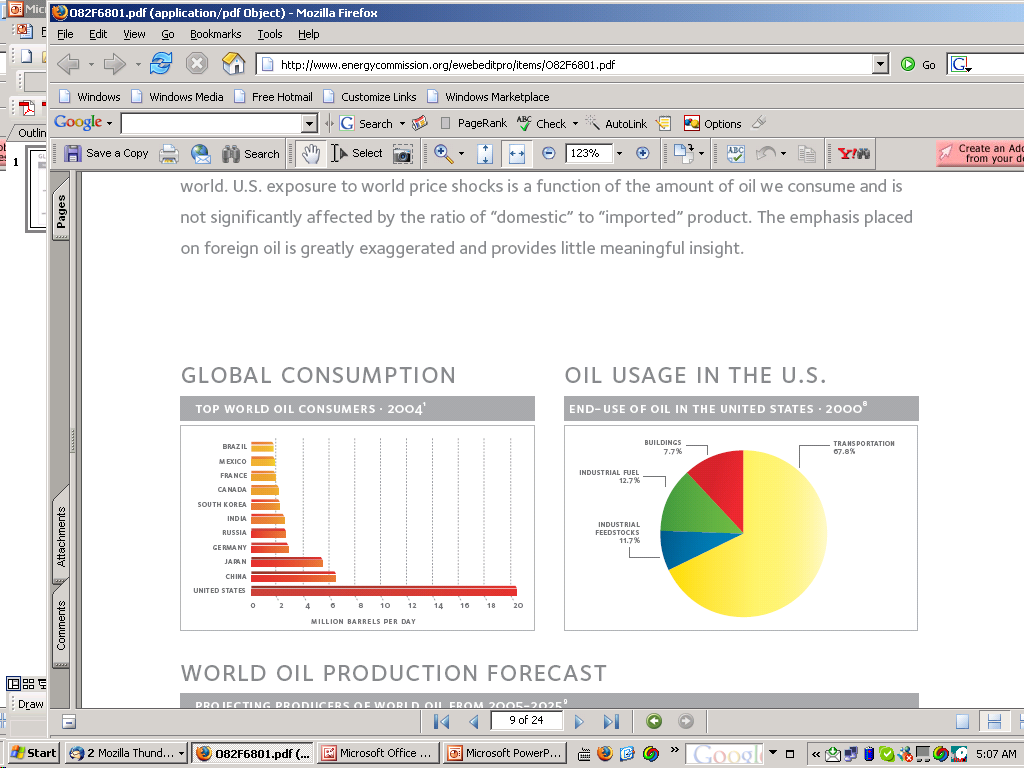This screenshot has width=1024, height=768.
Task: Click the Fit Width icon
Action: 517,153
